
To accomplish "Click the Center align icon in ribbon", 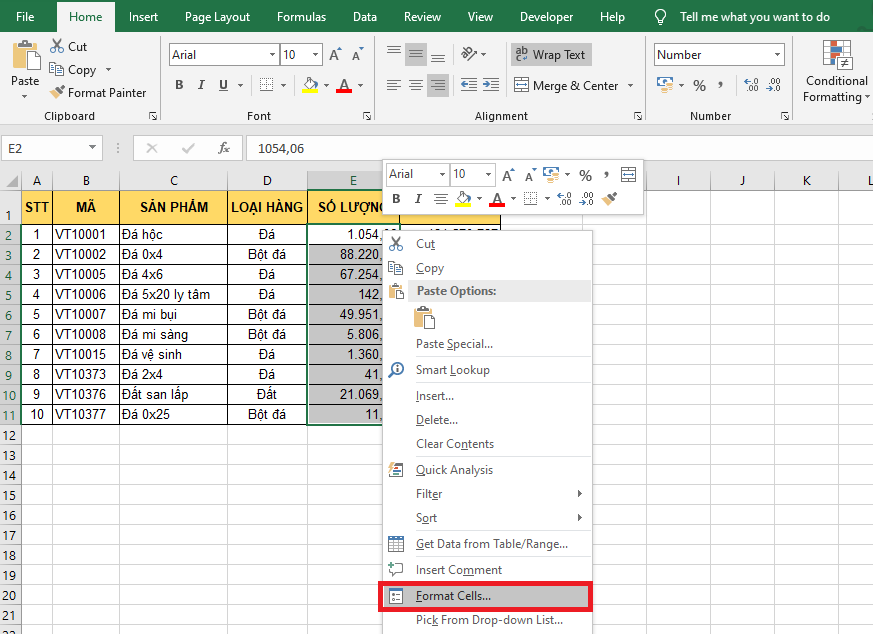I will (x=416, y=86).
